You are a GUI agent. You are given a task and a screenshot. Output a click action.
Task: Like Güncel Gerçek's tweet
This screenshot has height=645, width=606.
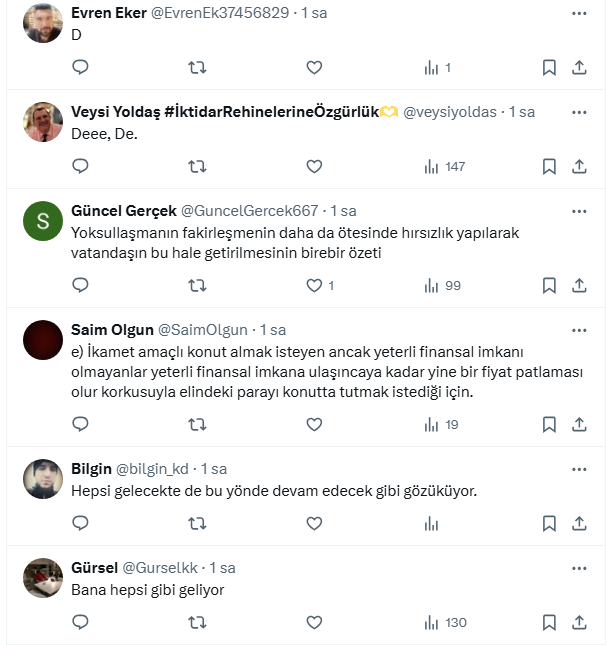pyautogui.click(x=314, y=286)
